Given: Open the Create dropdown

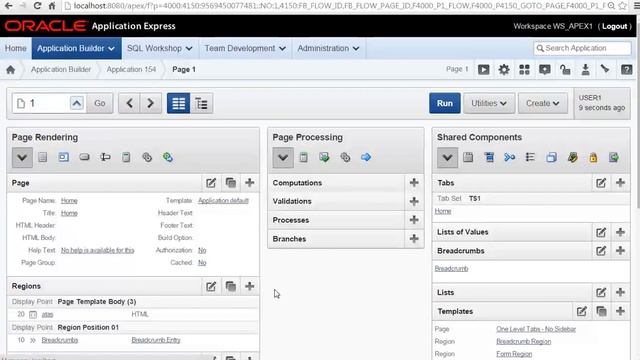Looking at the screenshot, I should pos(542,103).
